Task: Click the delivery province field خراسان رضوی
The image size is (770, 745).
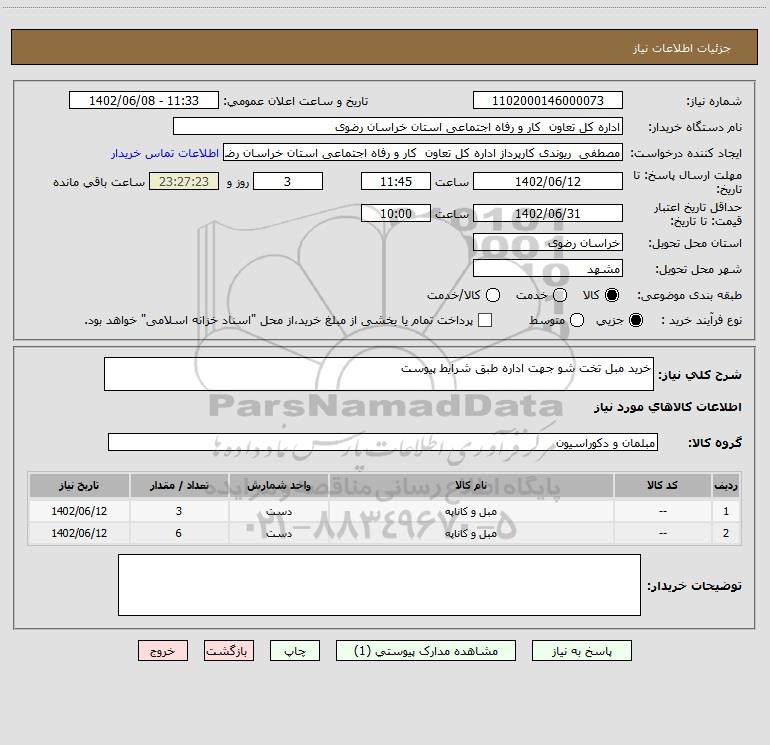Action: [x=548, y=242]
